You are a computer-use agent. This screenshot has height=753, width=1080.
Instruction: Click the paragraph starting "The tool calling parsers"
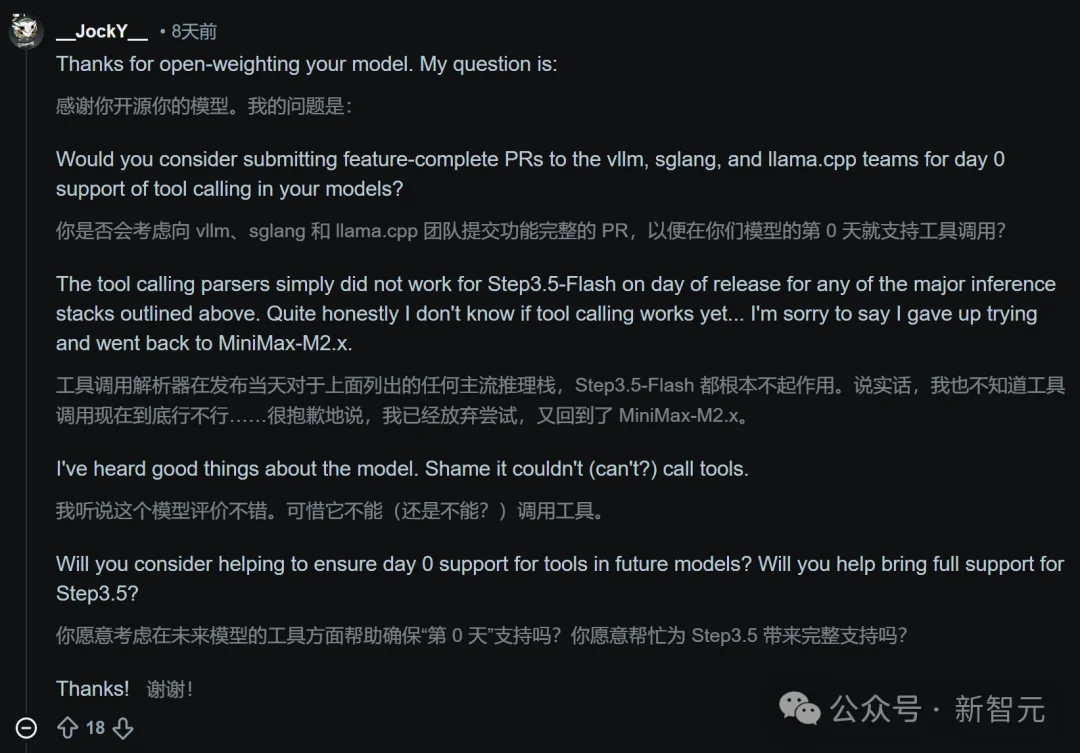(555, 314)
